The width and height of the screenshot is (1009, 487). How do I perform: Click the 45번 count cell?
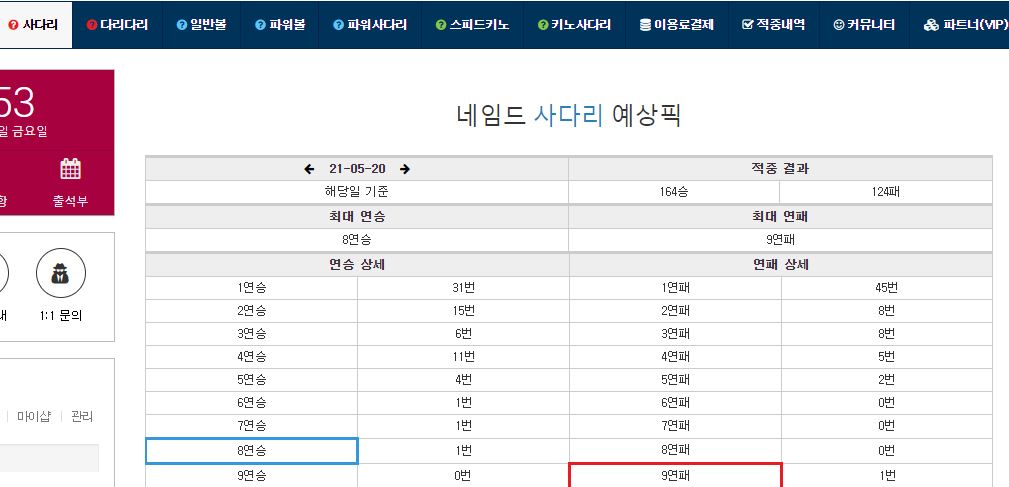[887, 288]
